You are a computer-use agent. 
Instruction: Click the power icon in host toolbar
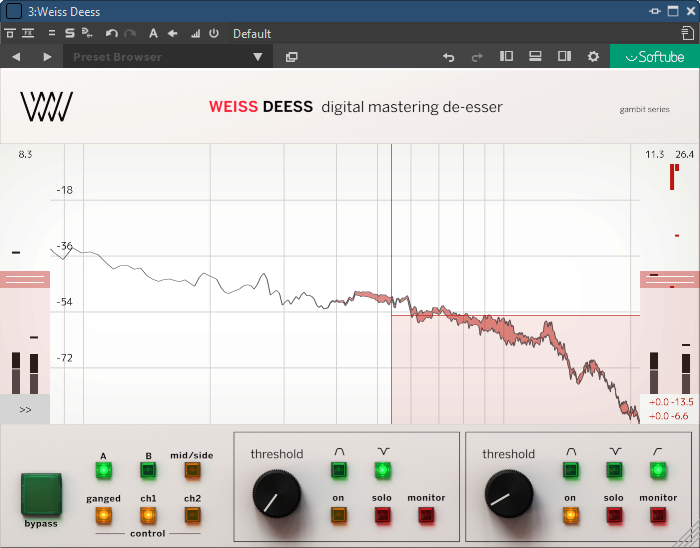click(213, 34)
